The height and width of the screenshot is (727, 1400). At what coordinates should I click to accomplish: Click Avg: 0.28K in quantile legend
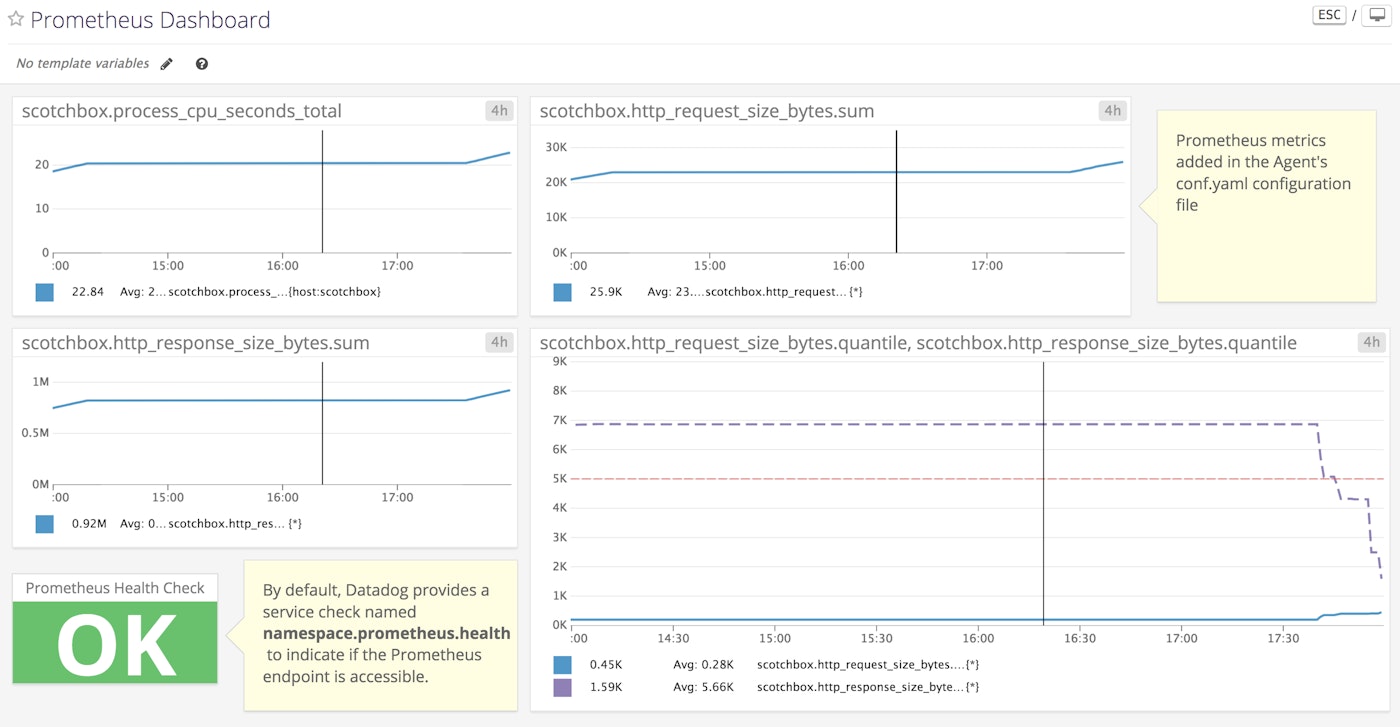coord(703,664)
